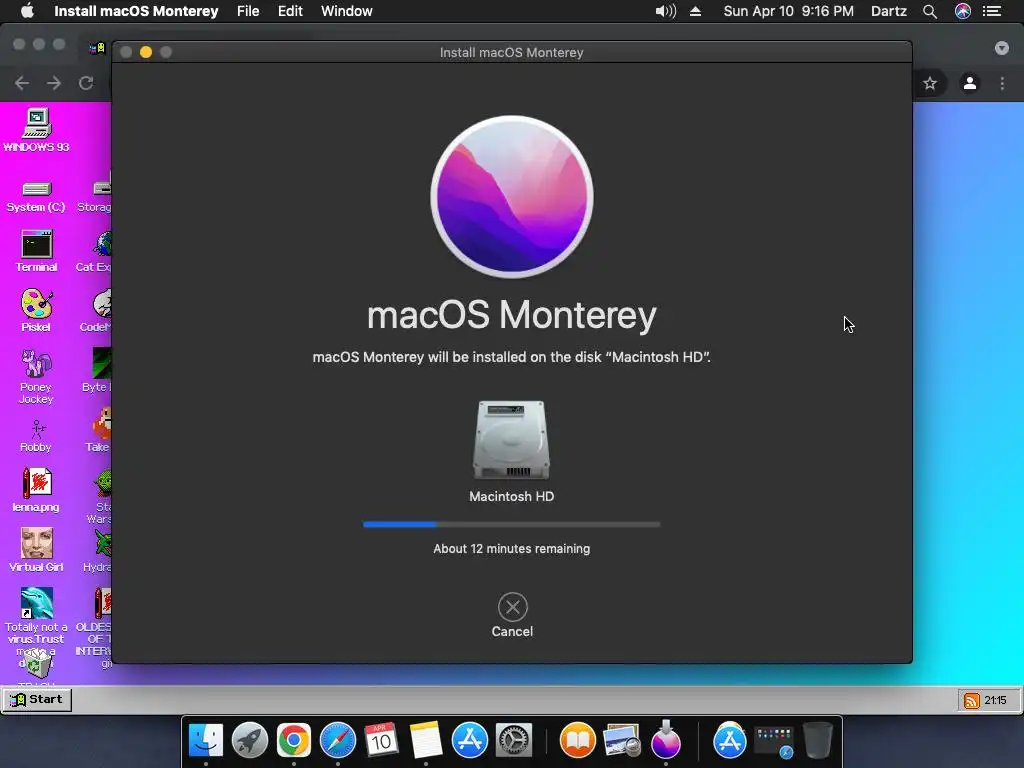This screenshot has width=1024, height=768.
Task: Click the 21:15 clock in Windows 93 taskbar
Action: point(995,700)
